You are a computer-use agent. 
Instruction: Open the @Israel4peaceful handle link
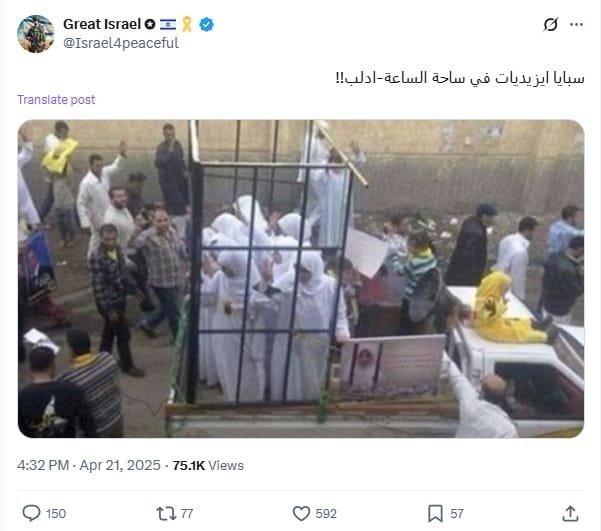[121, 43]
